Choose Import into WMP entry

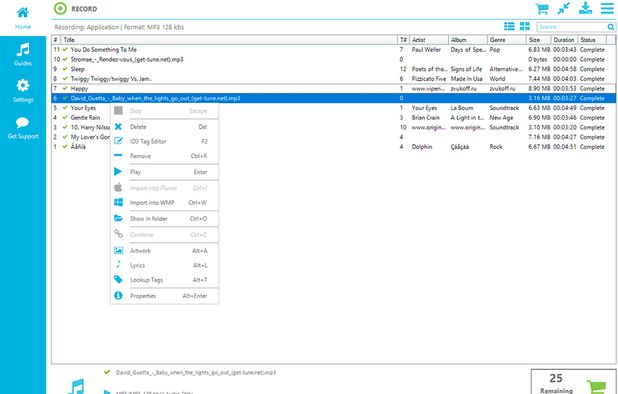(x=164, y=203)
